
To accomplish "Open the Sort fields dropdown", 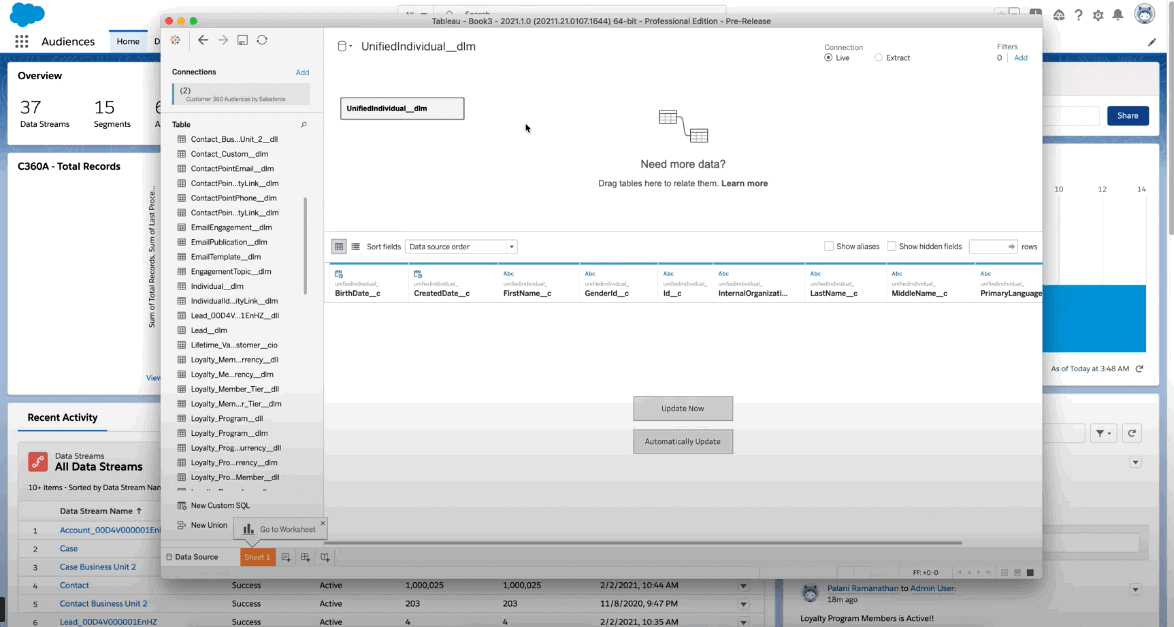I will click(x=461, y=246).
